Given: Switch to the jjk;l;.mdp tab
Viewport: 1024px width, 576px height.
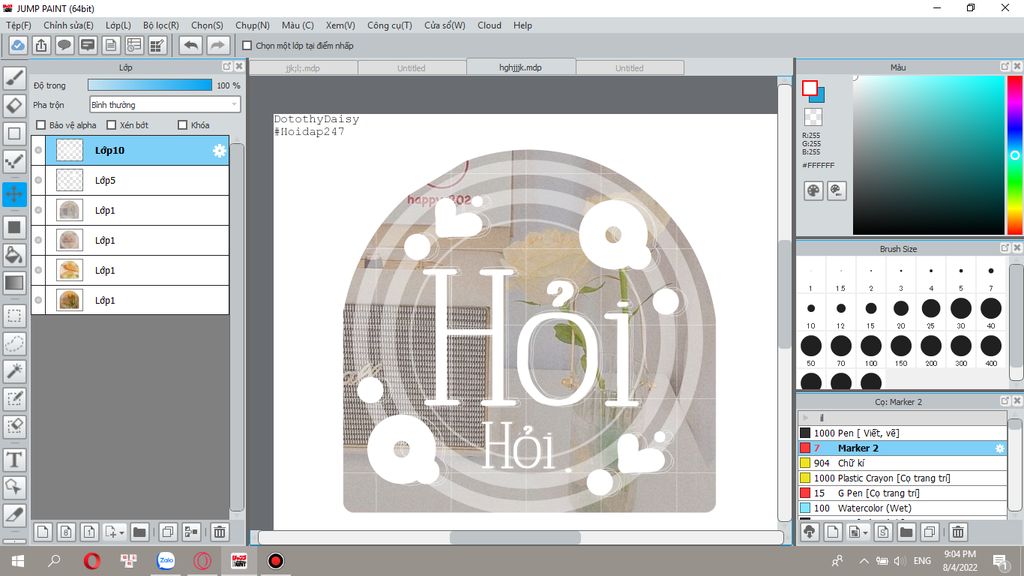Looking at the screenshot, I should pyautogui.click(x=303, y=68).
